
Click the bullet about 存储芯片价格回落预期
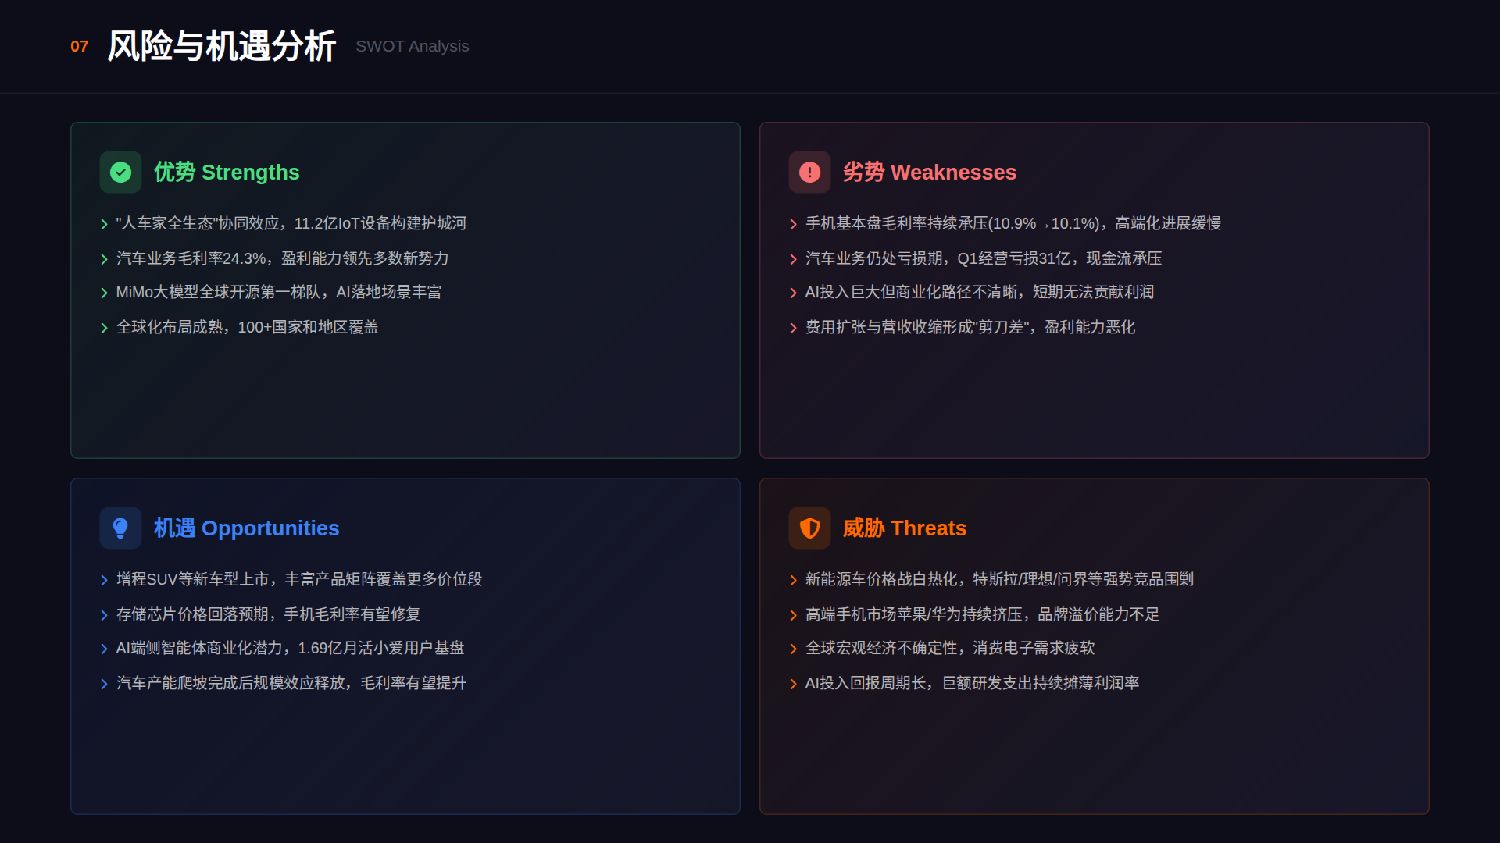pos(268,614)
